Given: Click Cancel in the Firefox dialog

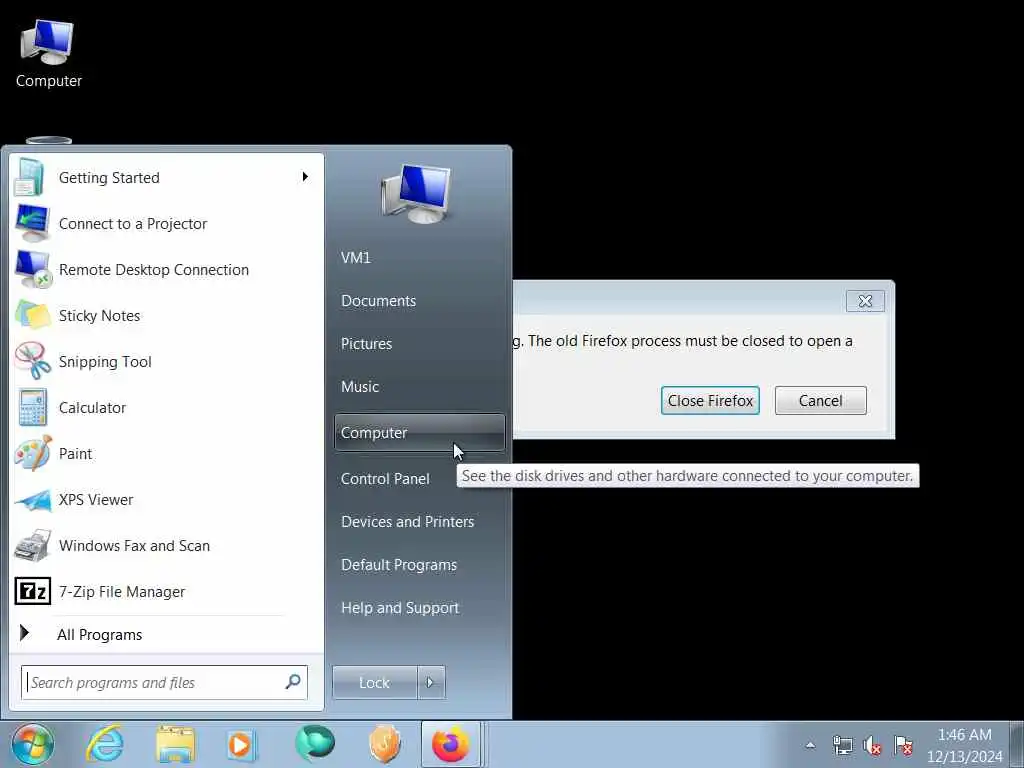Looking at the screenshot, I should point(820,400).
